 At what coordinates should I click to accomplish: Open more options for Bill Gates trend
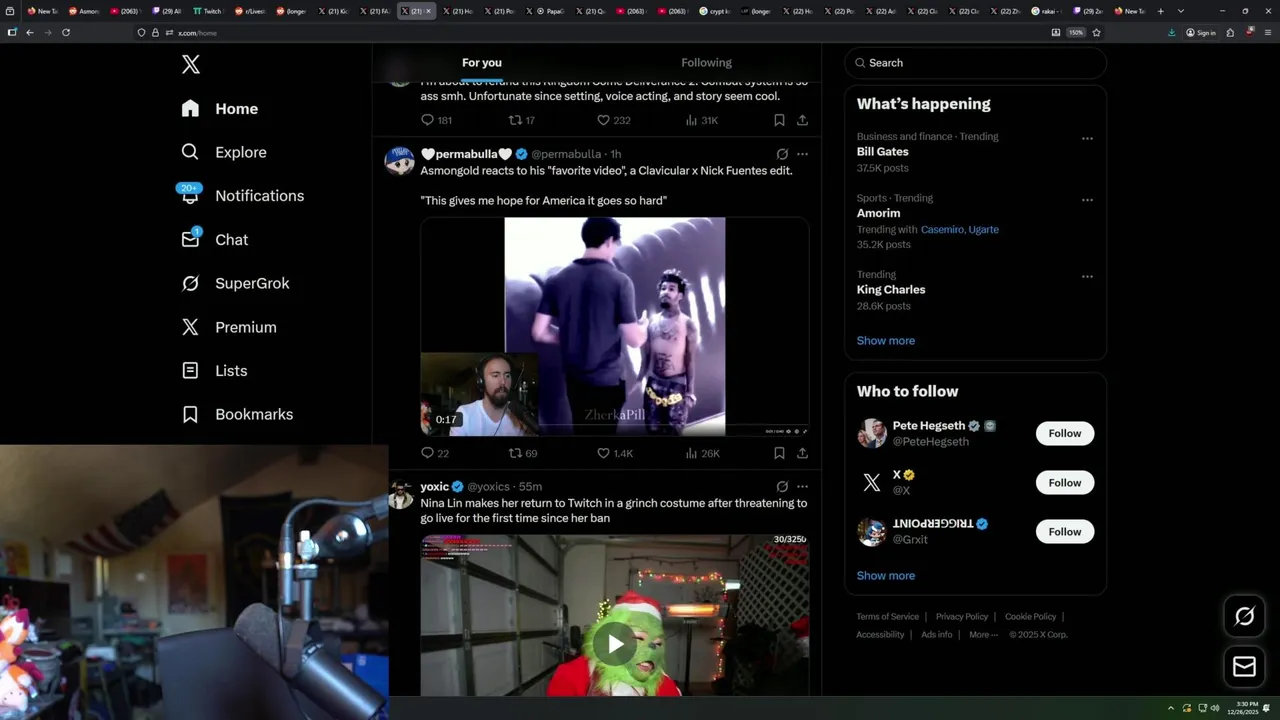1087,138
